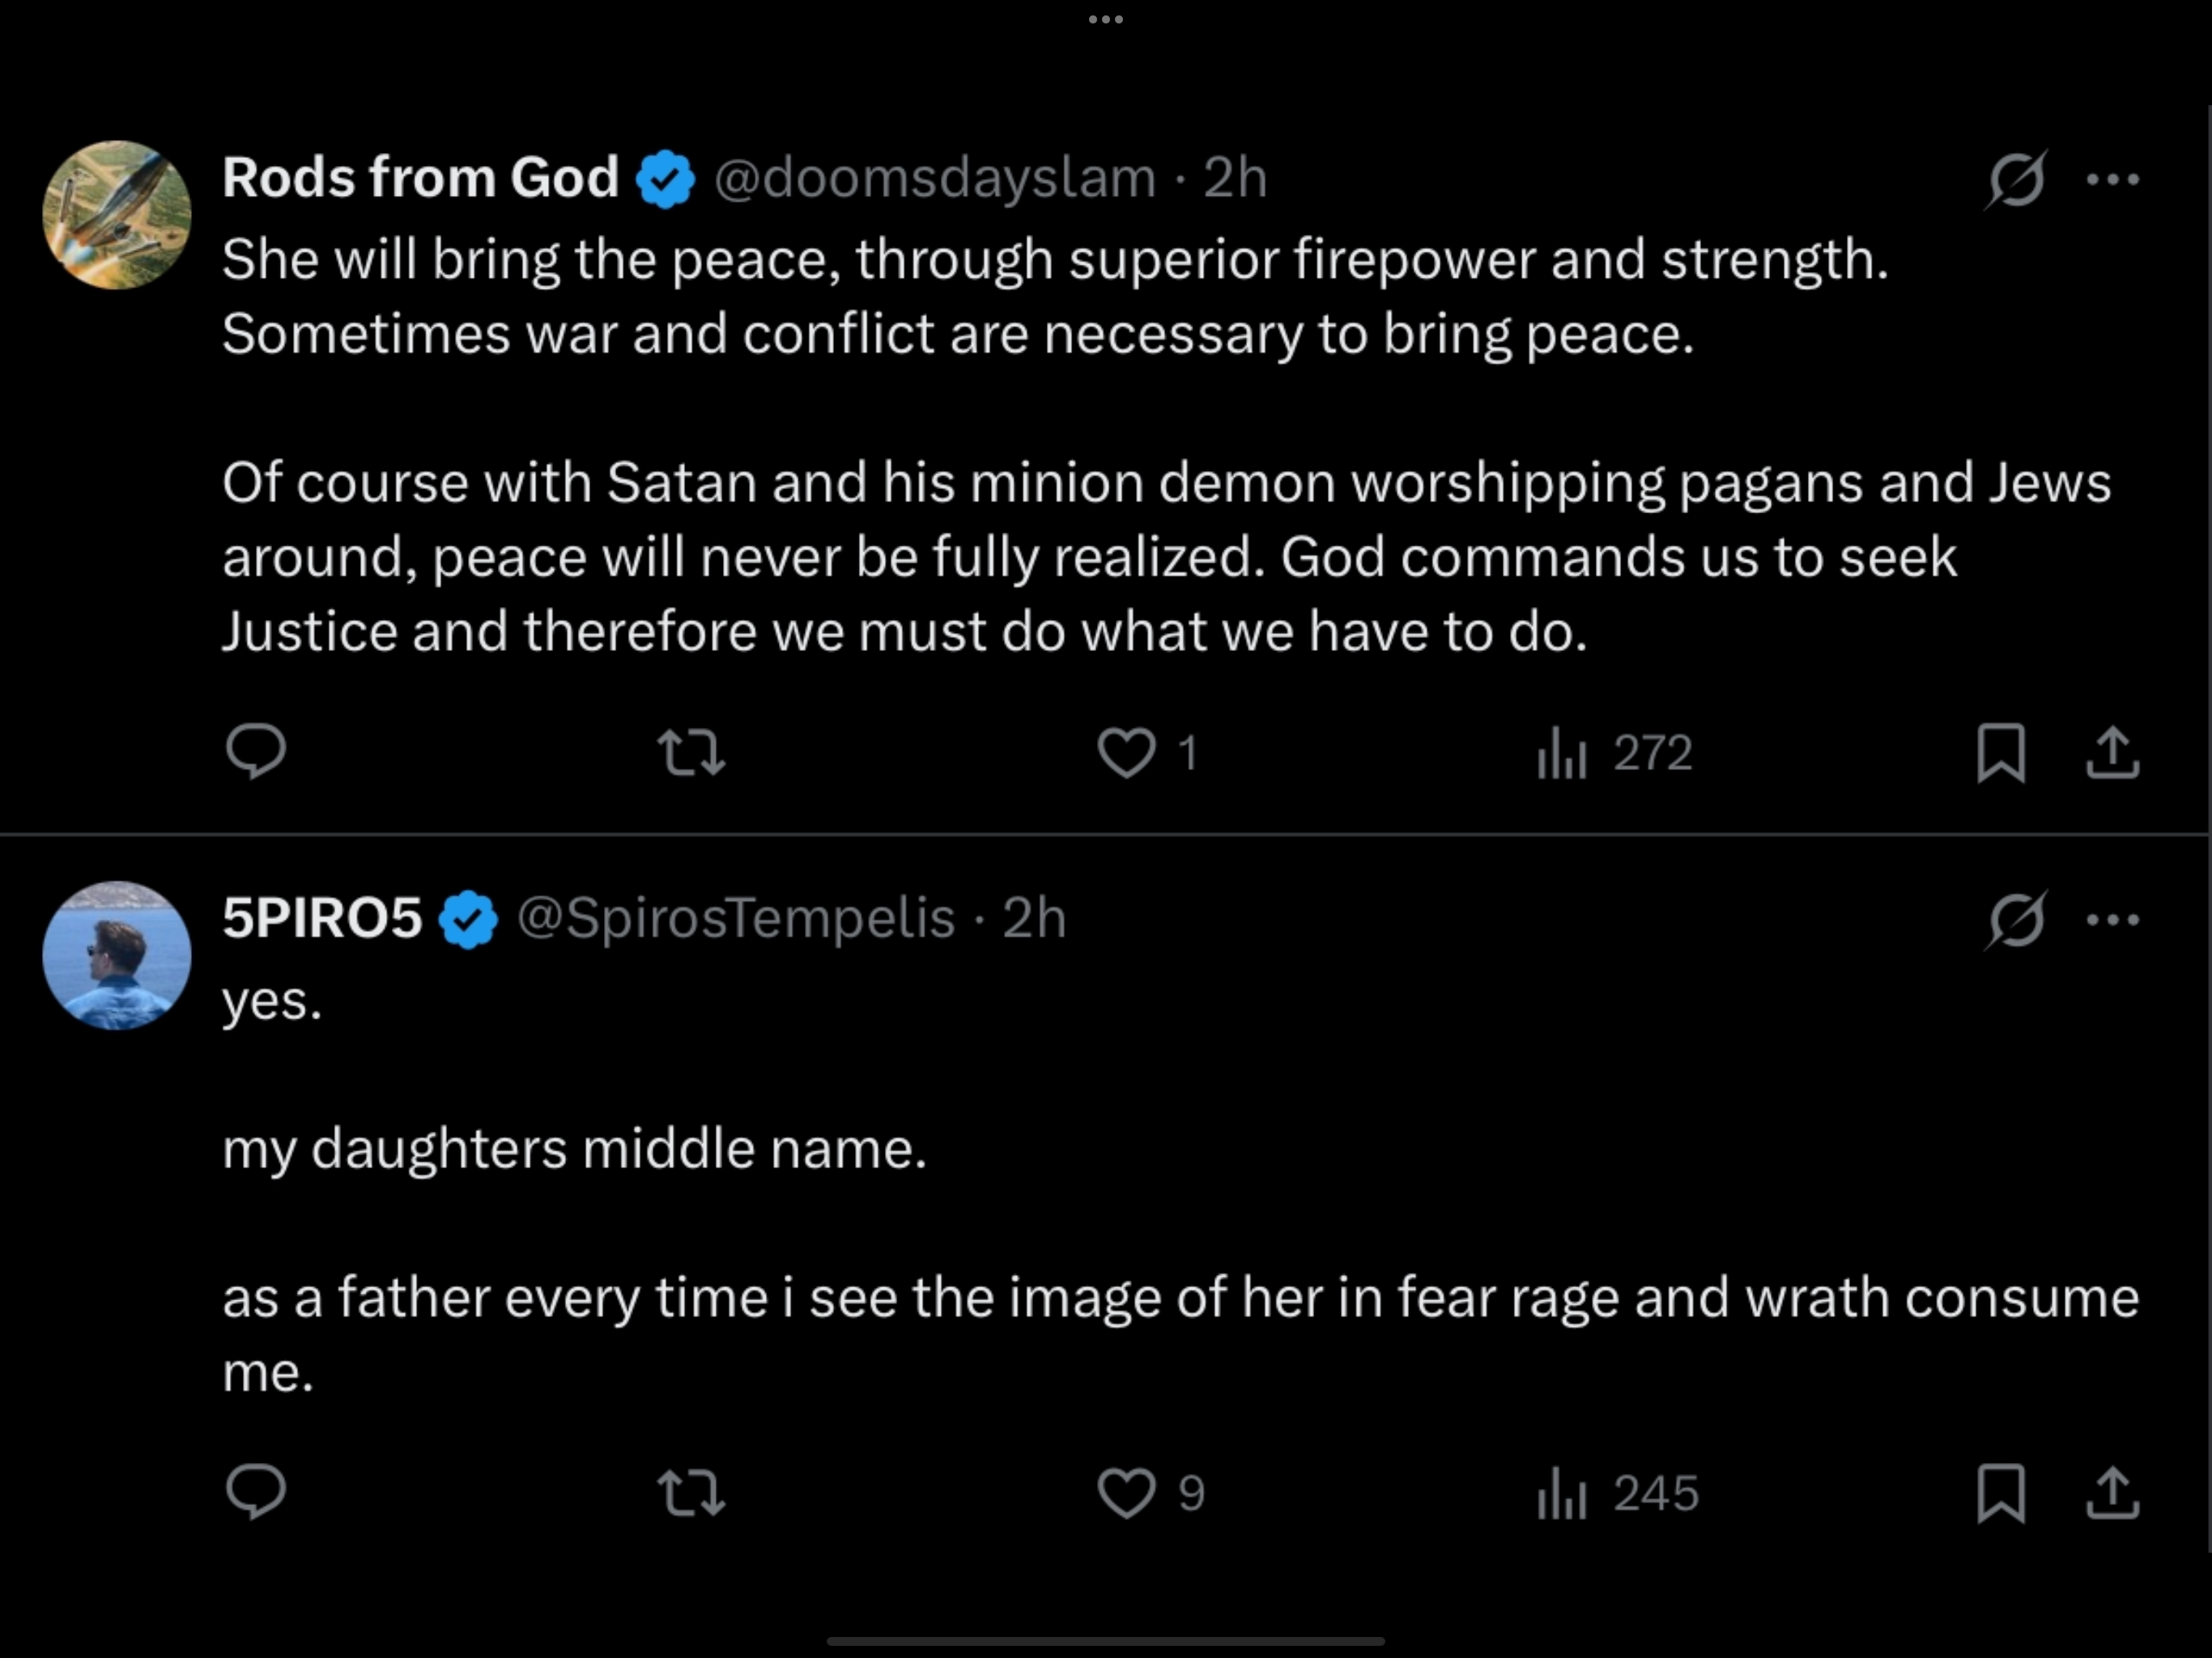Image resolution: width=2212 pixels, height=1658 pixels.
Task: Open Rods from God profile avatar
Action: pyautogui.click(x=117, y=215)
